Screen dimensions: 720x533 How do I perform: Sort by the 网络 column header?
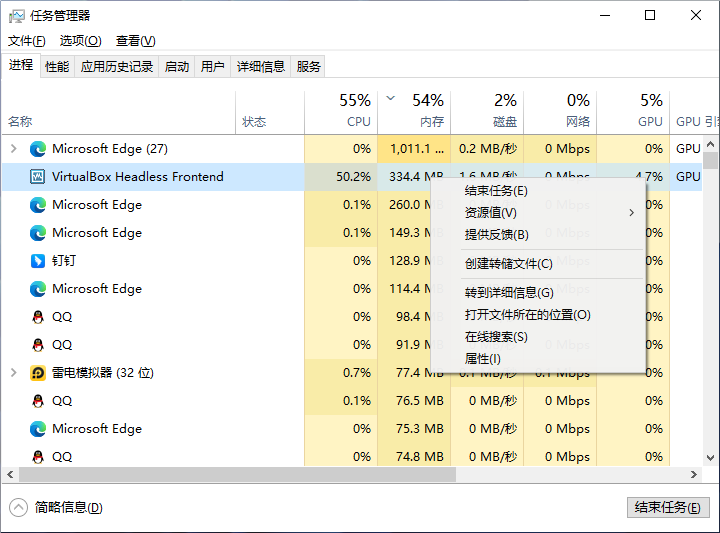pos(560,113)
